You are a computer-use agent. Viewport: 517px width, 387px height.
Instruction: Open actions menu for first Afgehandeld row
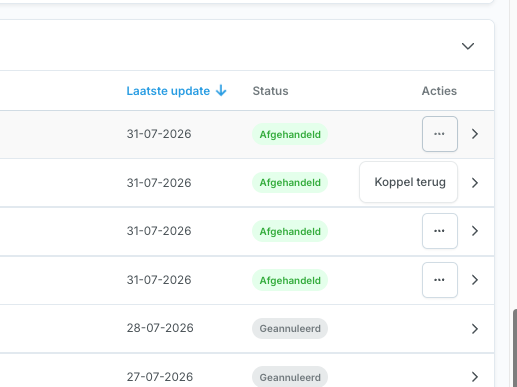click(x=440, y=134)
